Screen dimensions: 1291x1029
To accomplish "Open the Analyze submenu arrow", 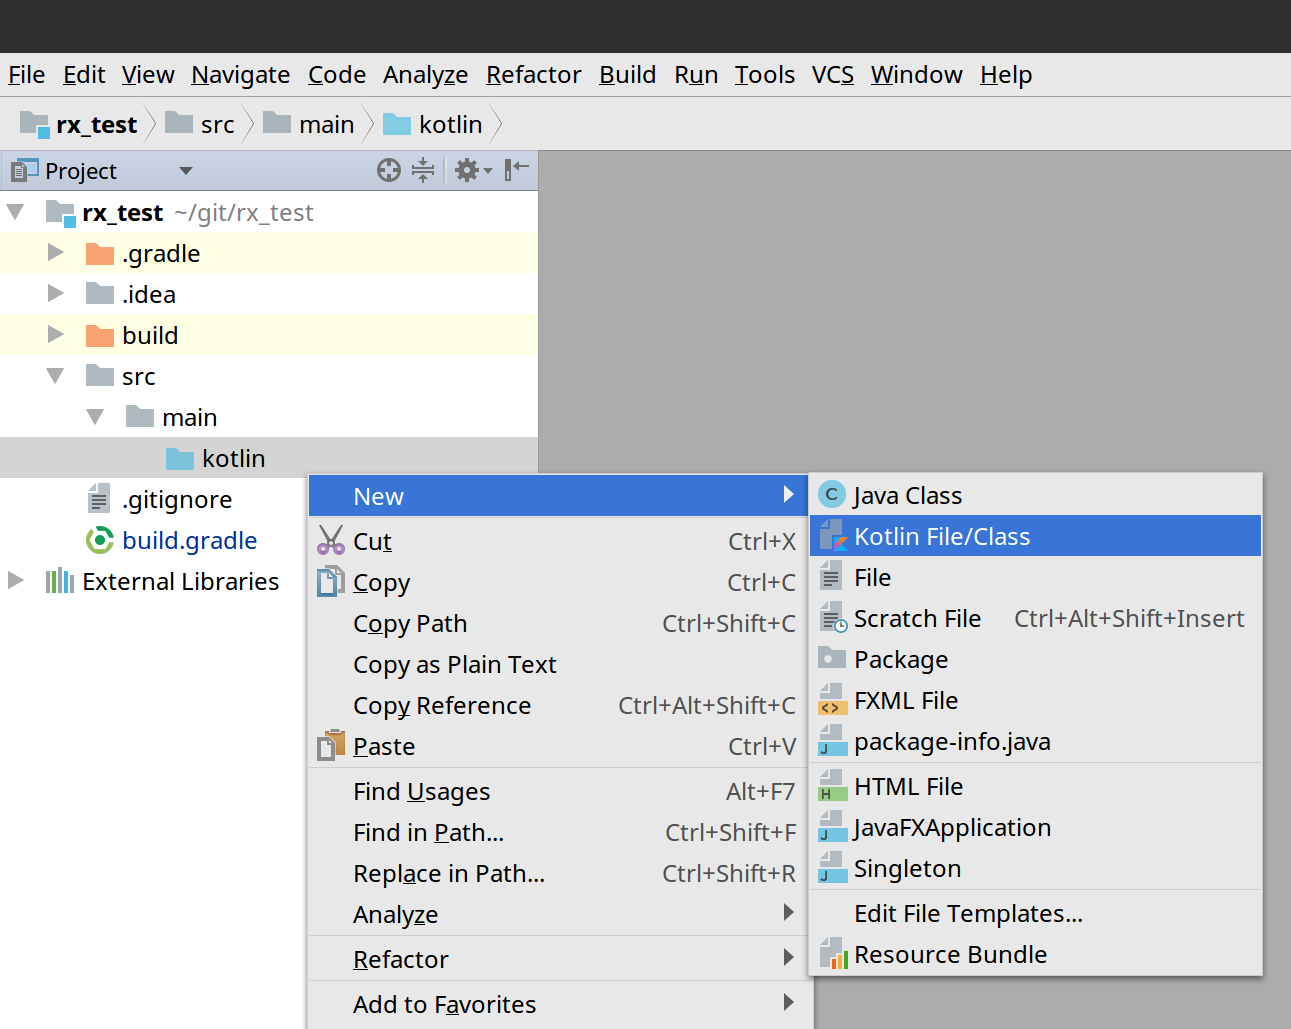I will pos(789,913).
